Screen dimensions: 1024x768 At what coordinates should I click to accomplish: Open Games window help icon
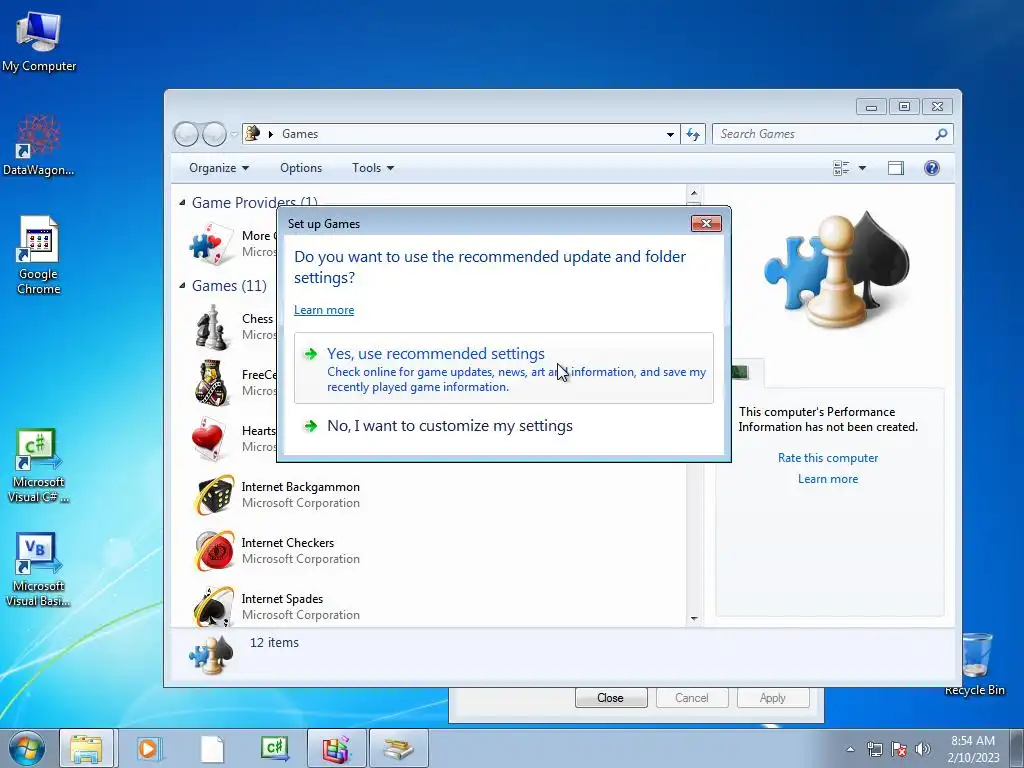[932, 168]
